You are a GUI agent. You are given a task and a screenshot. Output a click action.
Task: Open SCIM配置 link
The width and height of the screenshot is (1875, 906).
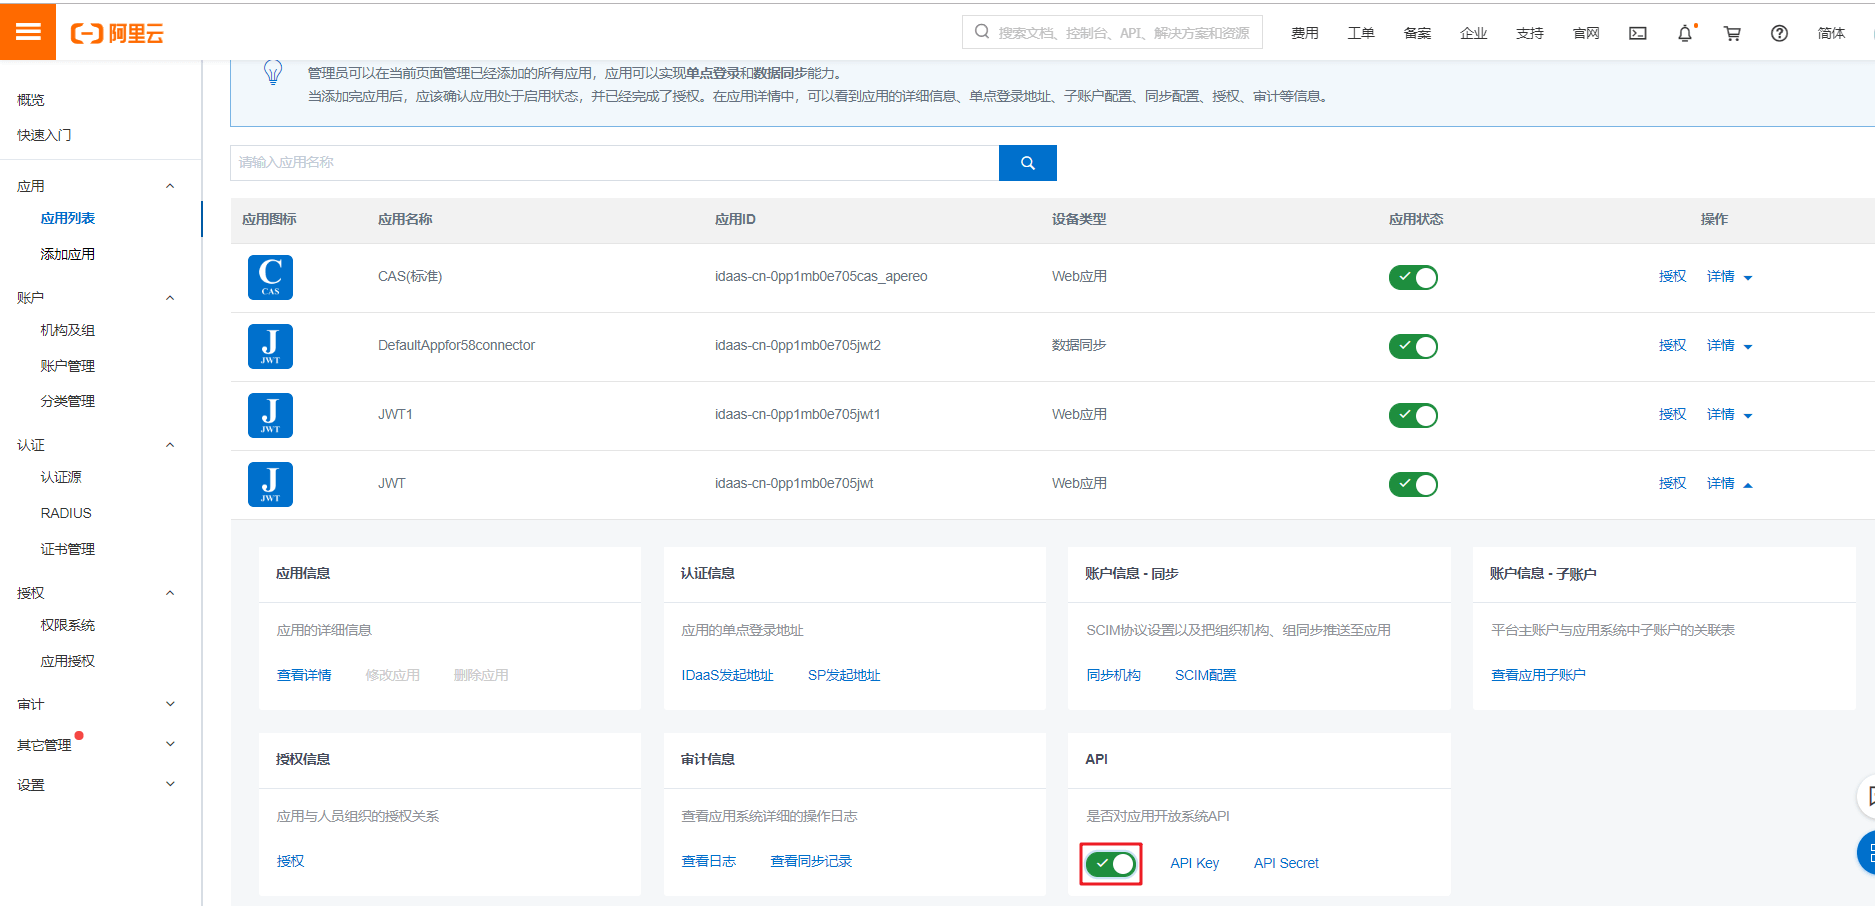1206,675
